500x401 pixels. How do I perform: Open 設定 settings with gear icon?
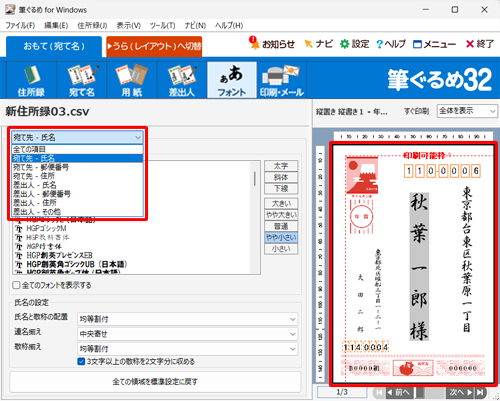(354, 44)
